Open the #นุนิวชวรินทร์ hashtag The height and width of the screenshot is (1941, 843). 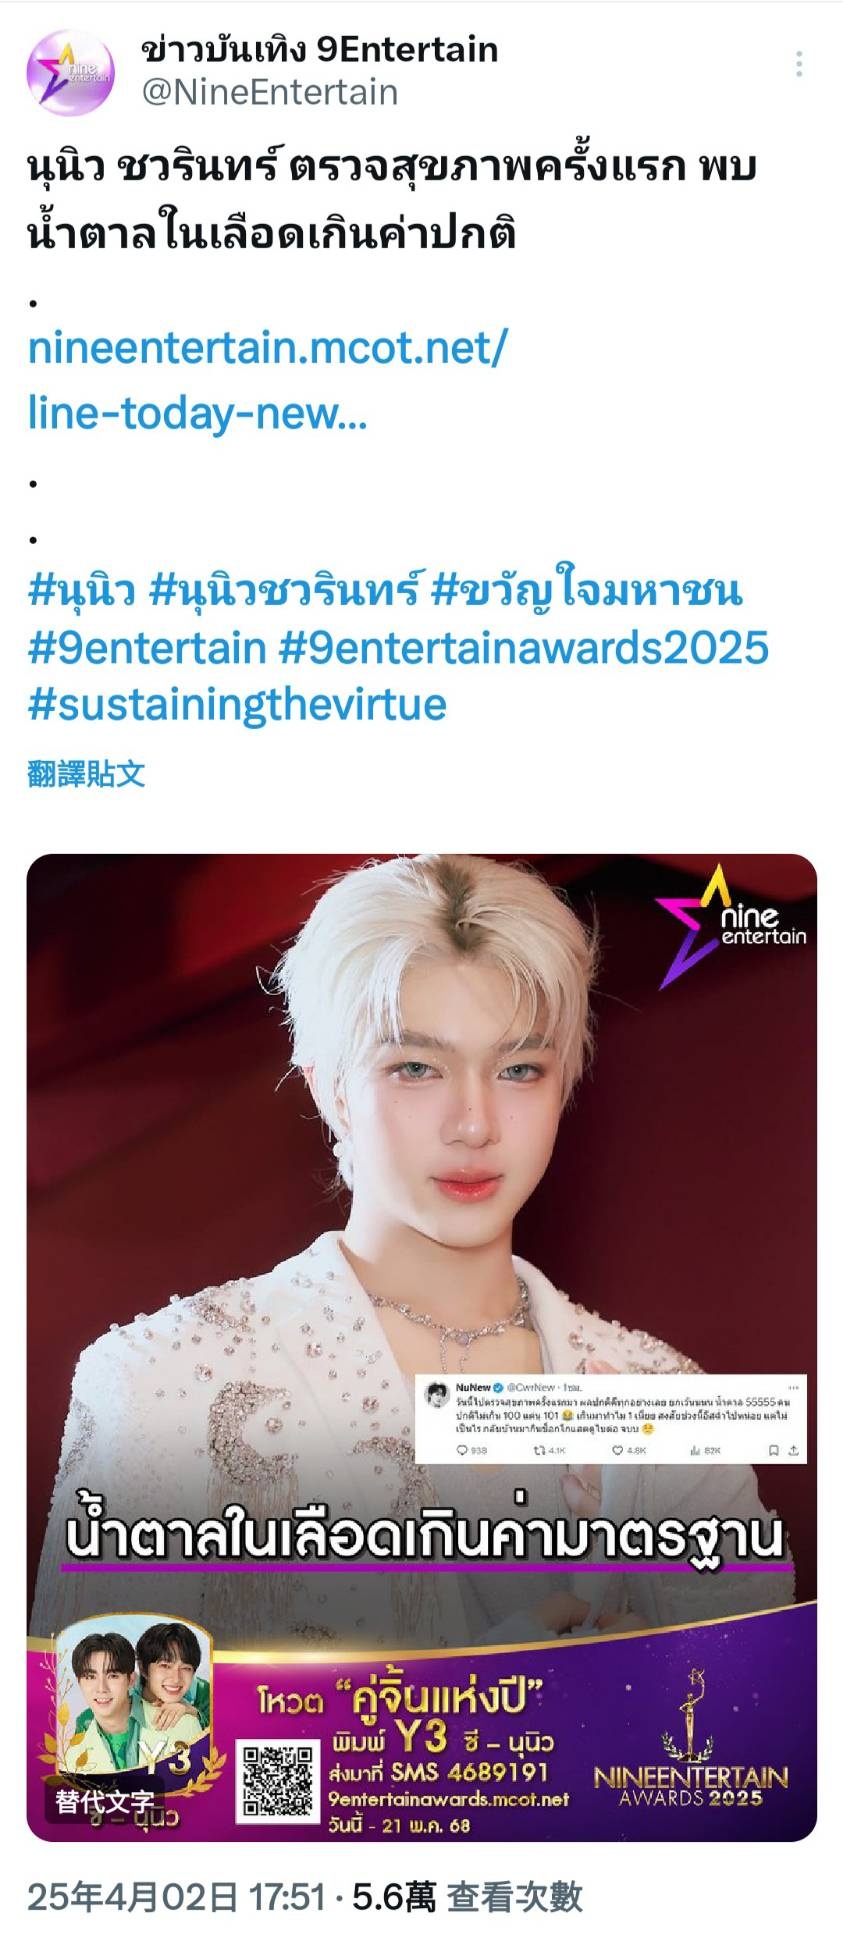[x=285, y=590]
